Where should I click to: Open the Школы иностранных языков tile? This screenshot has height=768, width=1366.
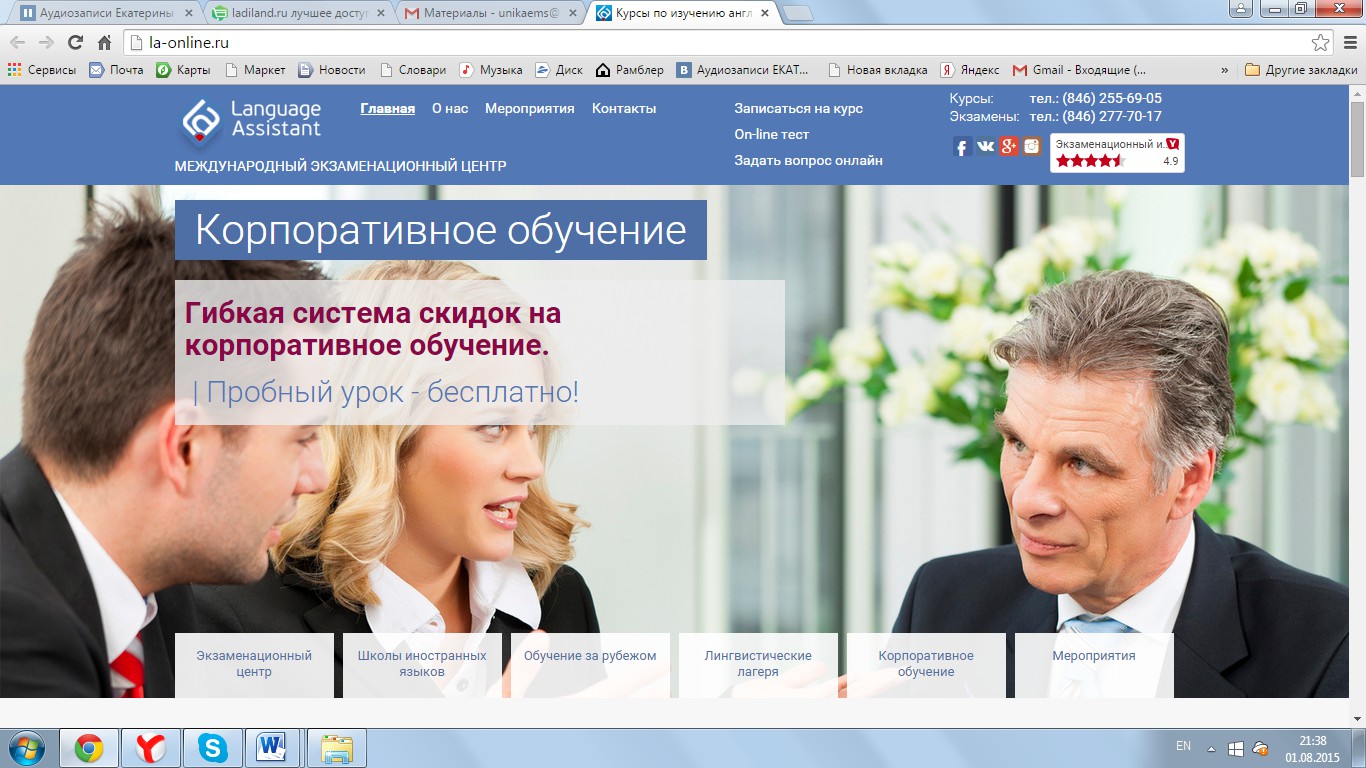click(422, 665)
